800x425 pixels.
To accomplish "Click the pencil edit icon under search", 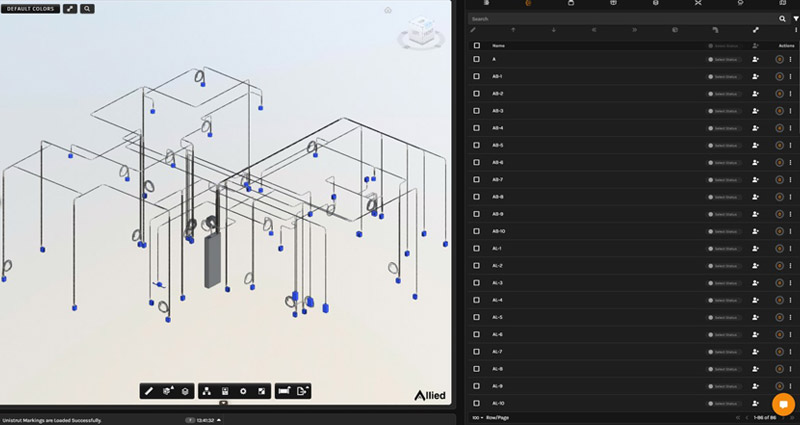I will [x=473, y=30].
